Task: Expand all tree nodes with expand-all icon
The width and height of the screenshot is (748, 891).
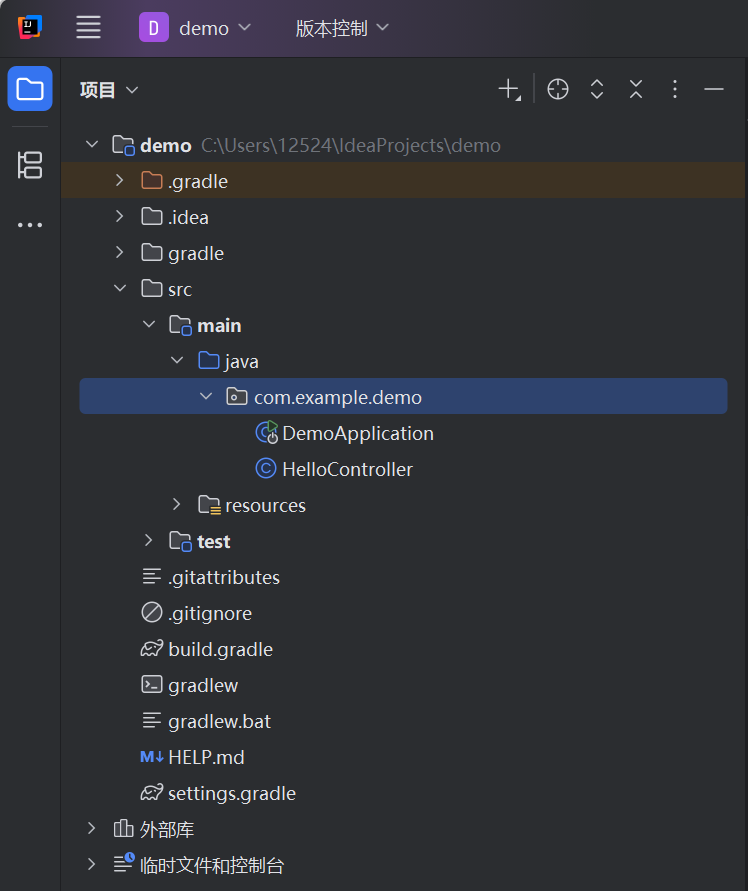Action: (596, 89)
